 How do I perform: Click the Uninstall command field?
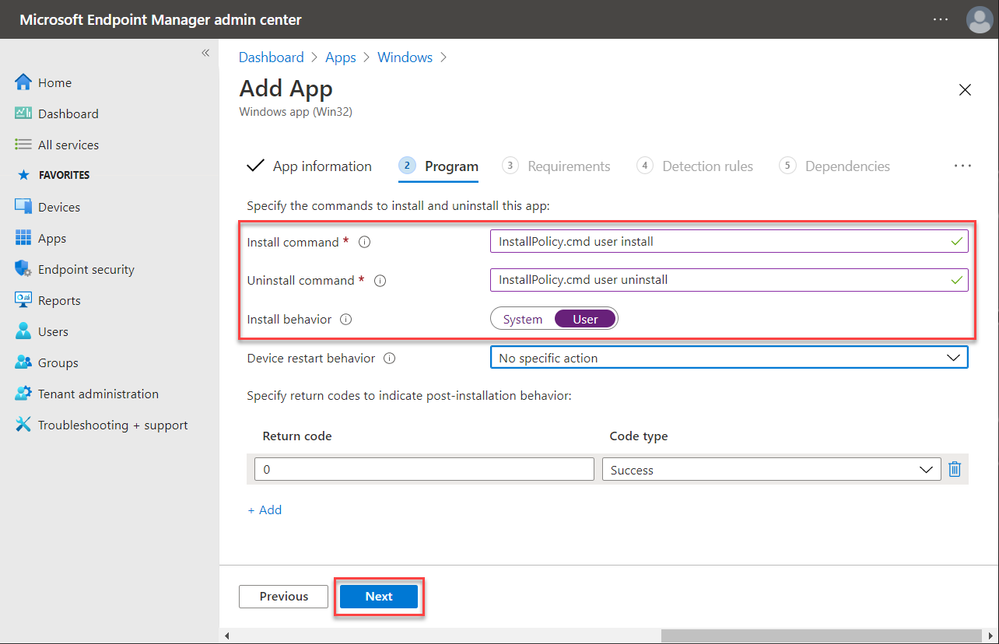pos(729,280)
